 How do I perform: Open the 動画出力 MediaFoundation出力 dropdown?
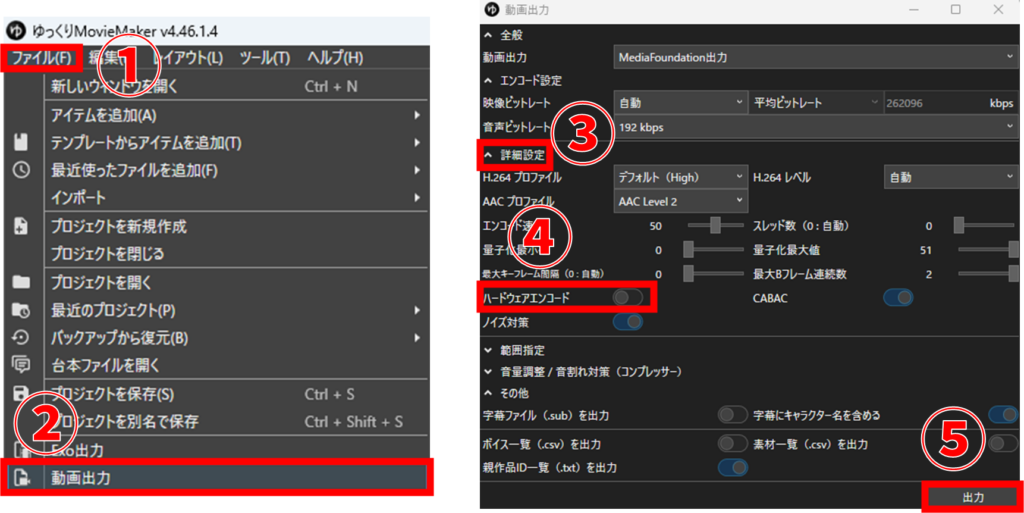coord(815,57)
